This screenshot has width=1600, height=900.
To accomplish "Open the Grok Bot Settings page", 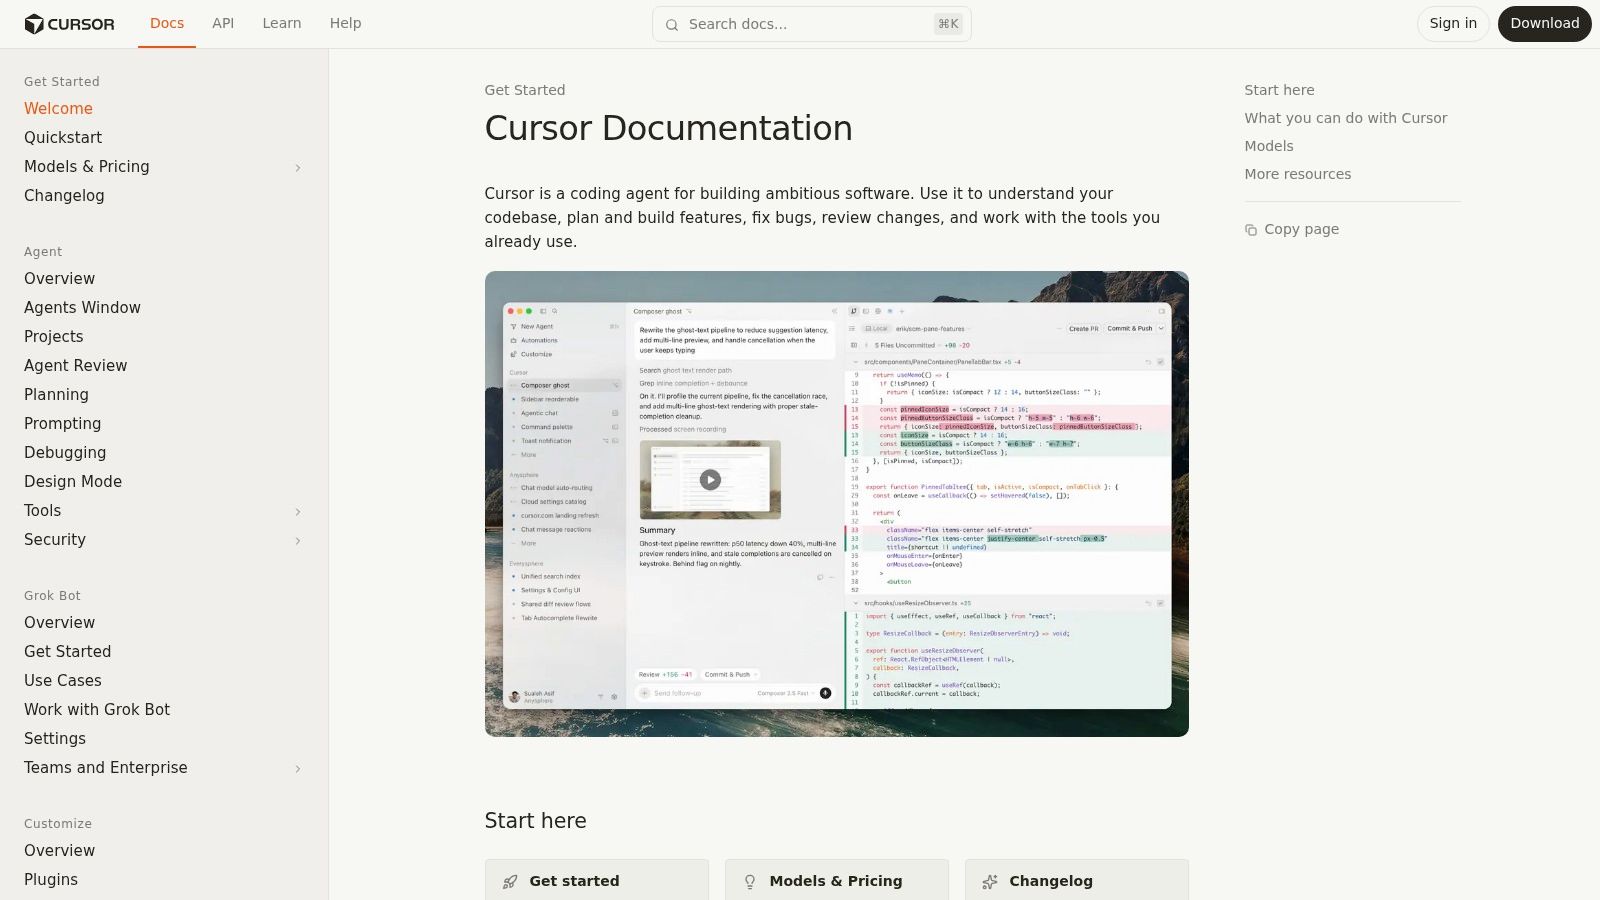I will click(55, 739).
